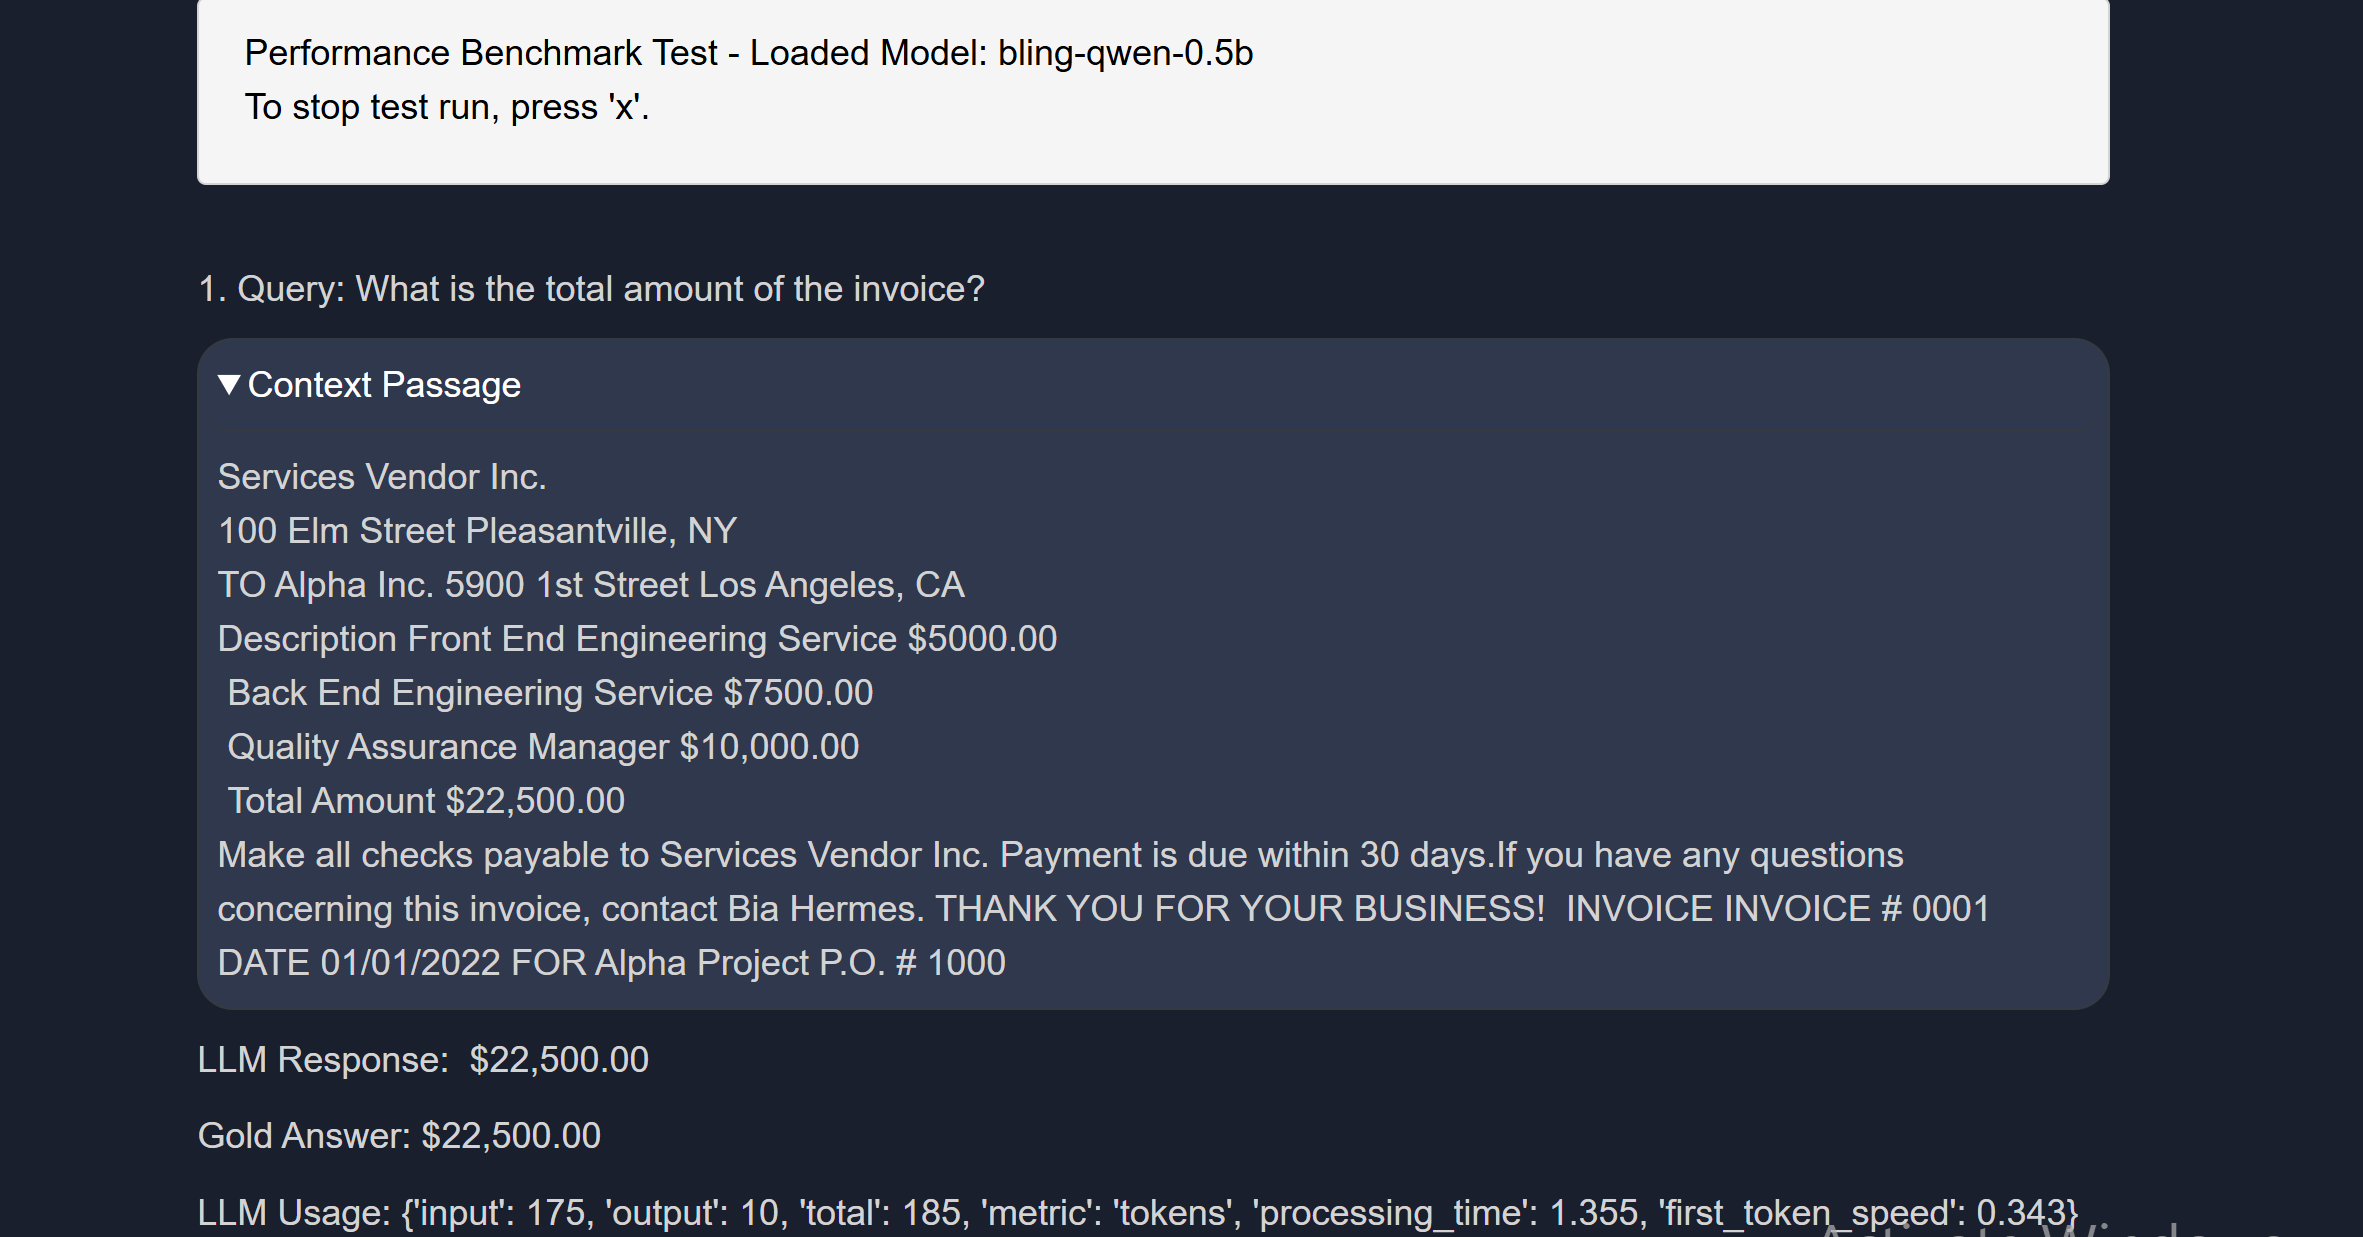2363x1237 pixels.
Task: Click the loaded model name bling-qwen-0.5b
Action: click(1125, 53)
